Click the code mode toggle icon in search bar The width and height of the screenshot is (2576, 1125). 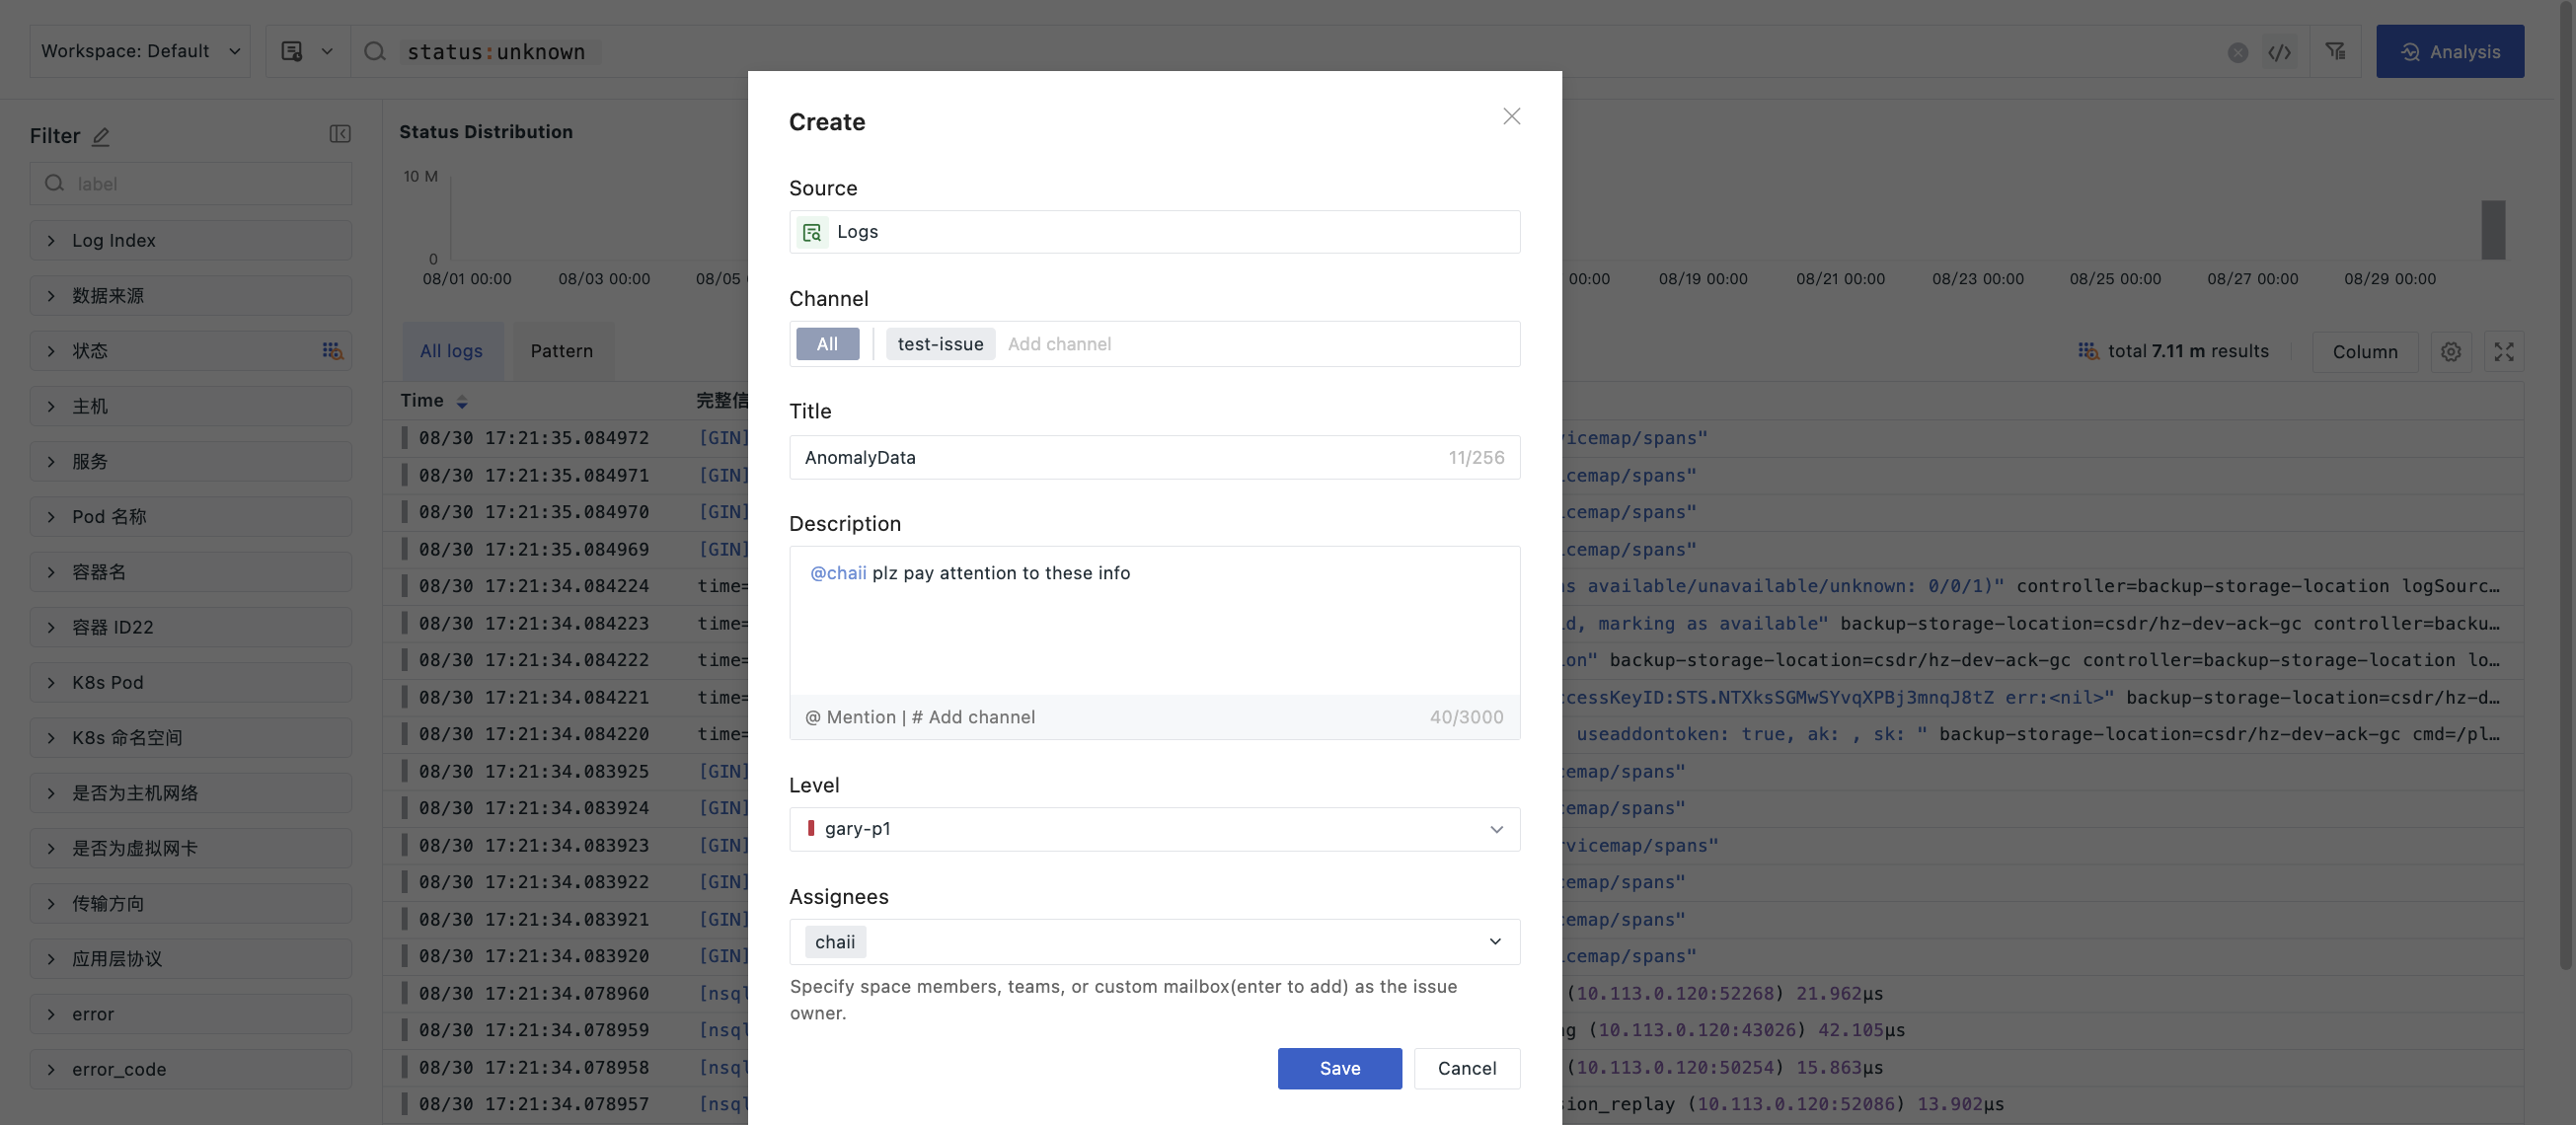coord(2279,52)
